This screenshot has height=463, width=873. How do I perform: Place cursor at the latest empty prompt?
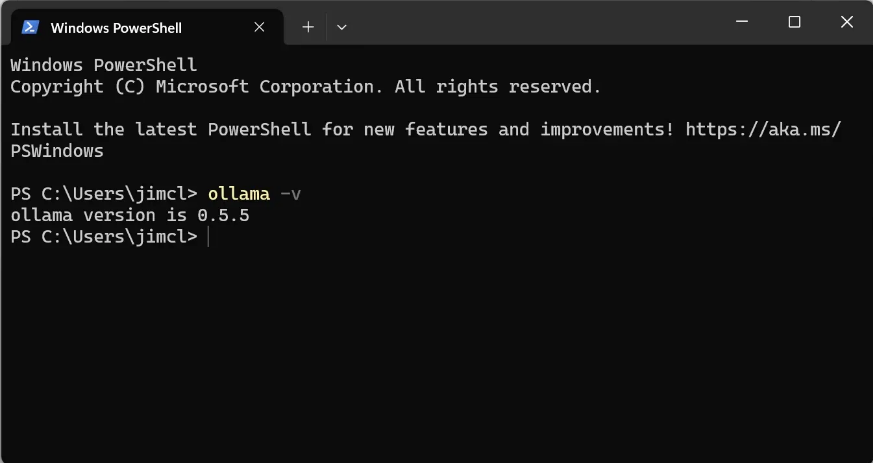pyautogui.click(x=209, y=237)
